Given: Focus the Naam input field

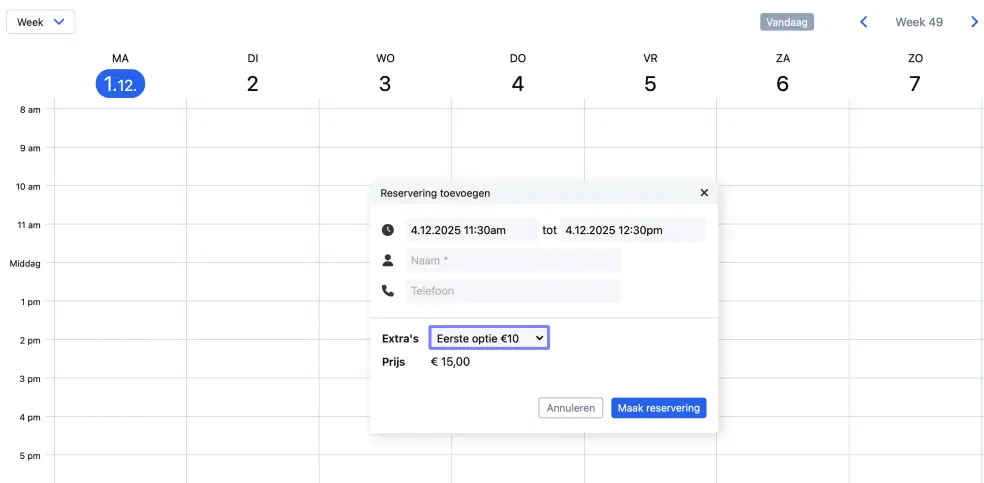Looking at the screenshot, I should (x=513, y=261).
